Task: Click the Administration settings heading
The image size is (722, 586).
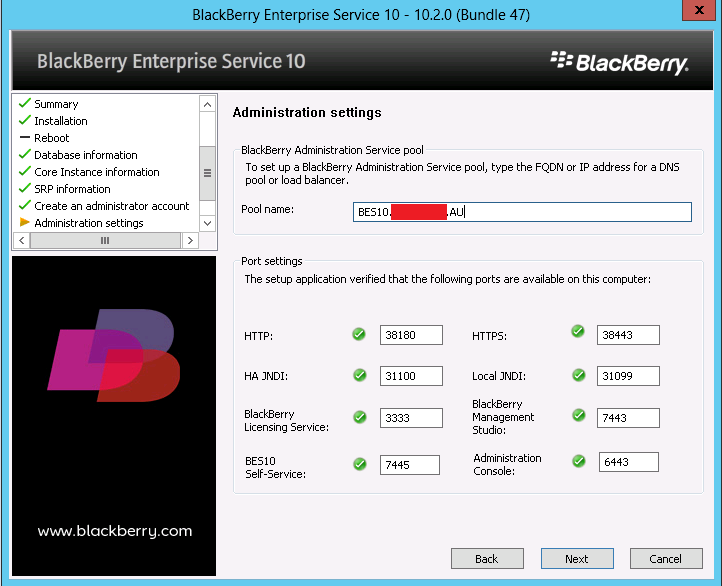Action: point(307,113)
